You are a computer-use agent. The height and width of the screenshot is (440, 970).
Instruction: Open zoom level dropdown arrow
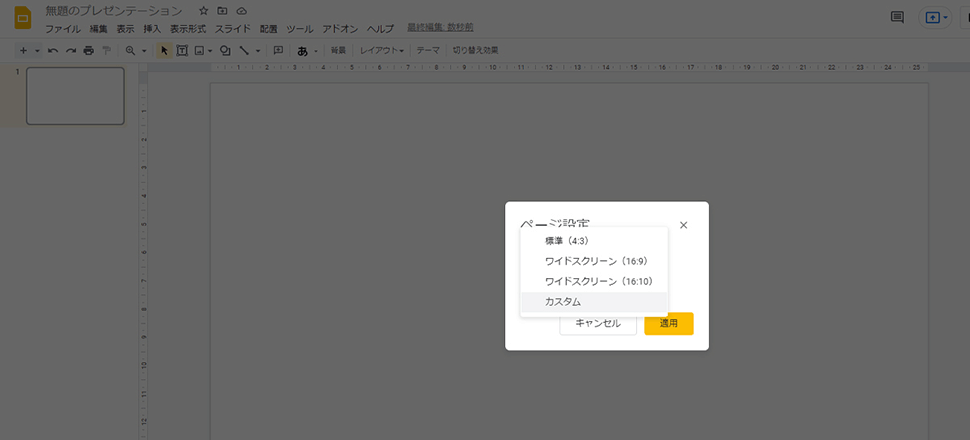(144, 51)
